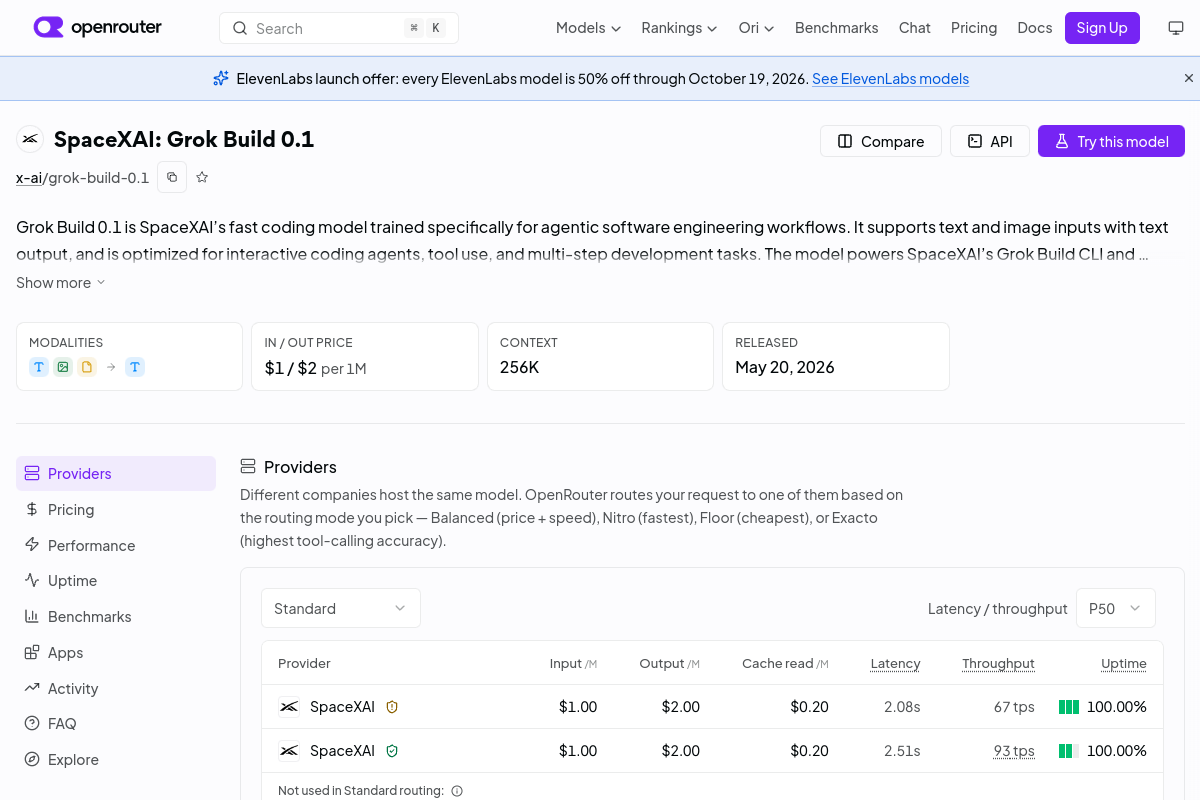The height and width of the screenshot is (800, 1200).
Task: Open Chat from the top navigation
Action: (x=915, y=28)
